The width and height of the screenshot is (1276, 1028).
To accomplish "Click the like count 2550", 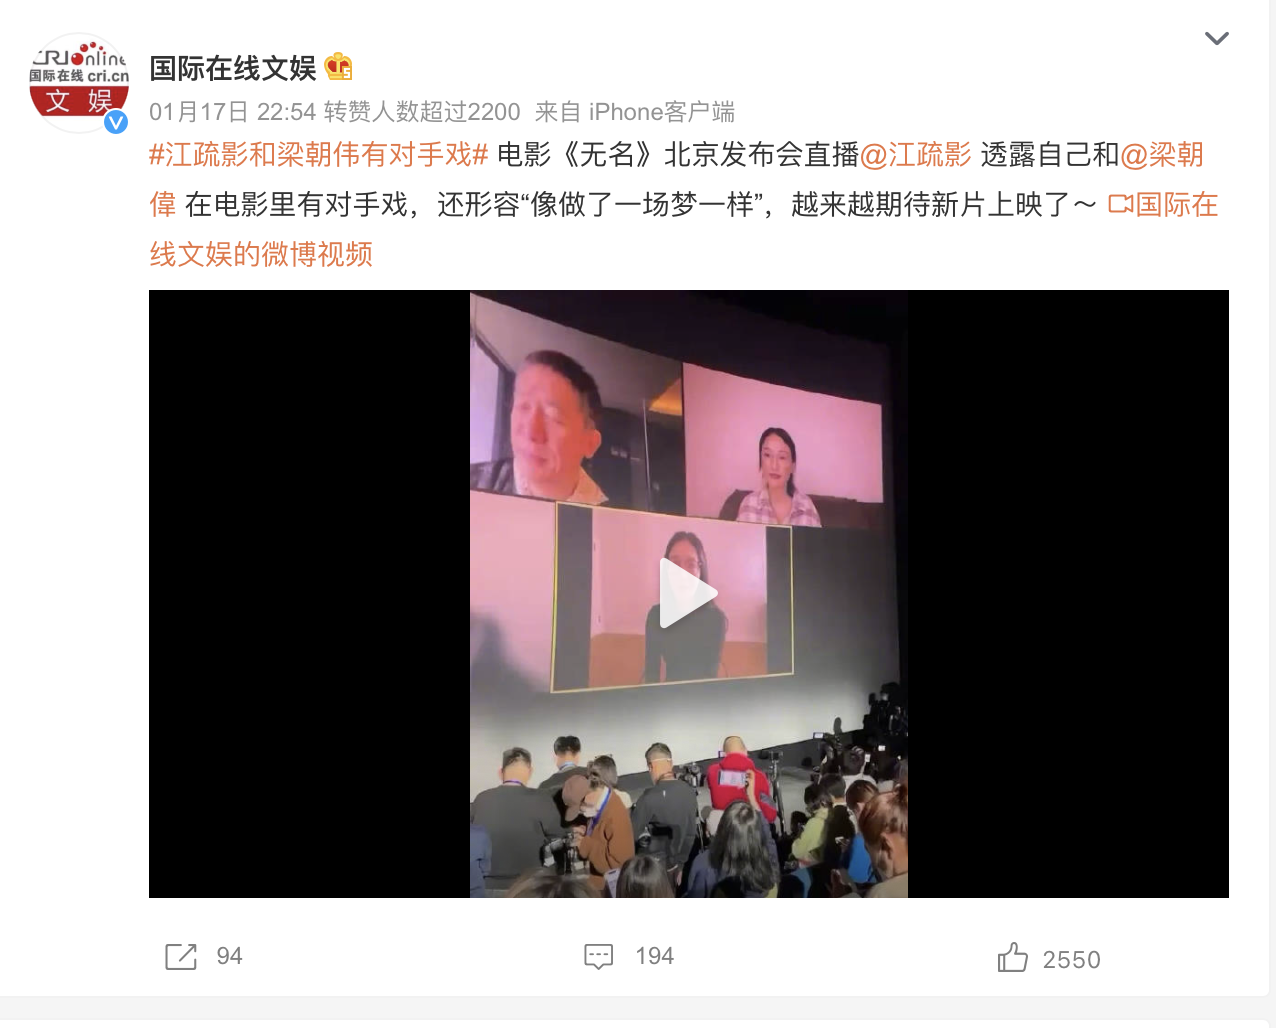I will [1071, 960].
